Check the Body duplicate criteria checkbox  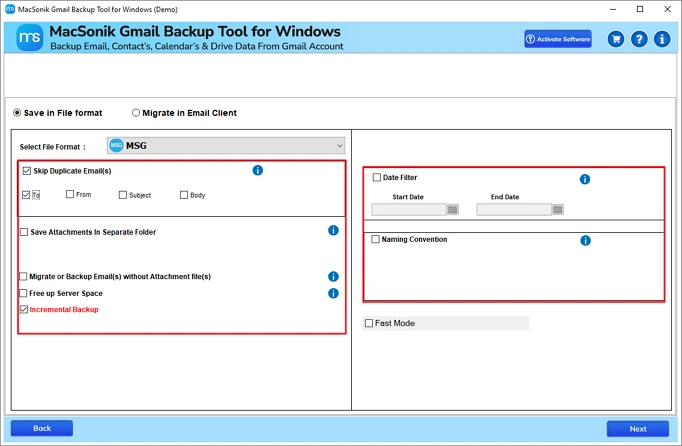184,195
